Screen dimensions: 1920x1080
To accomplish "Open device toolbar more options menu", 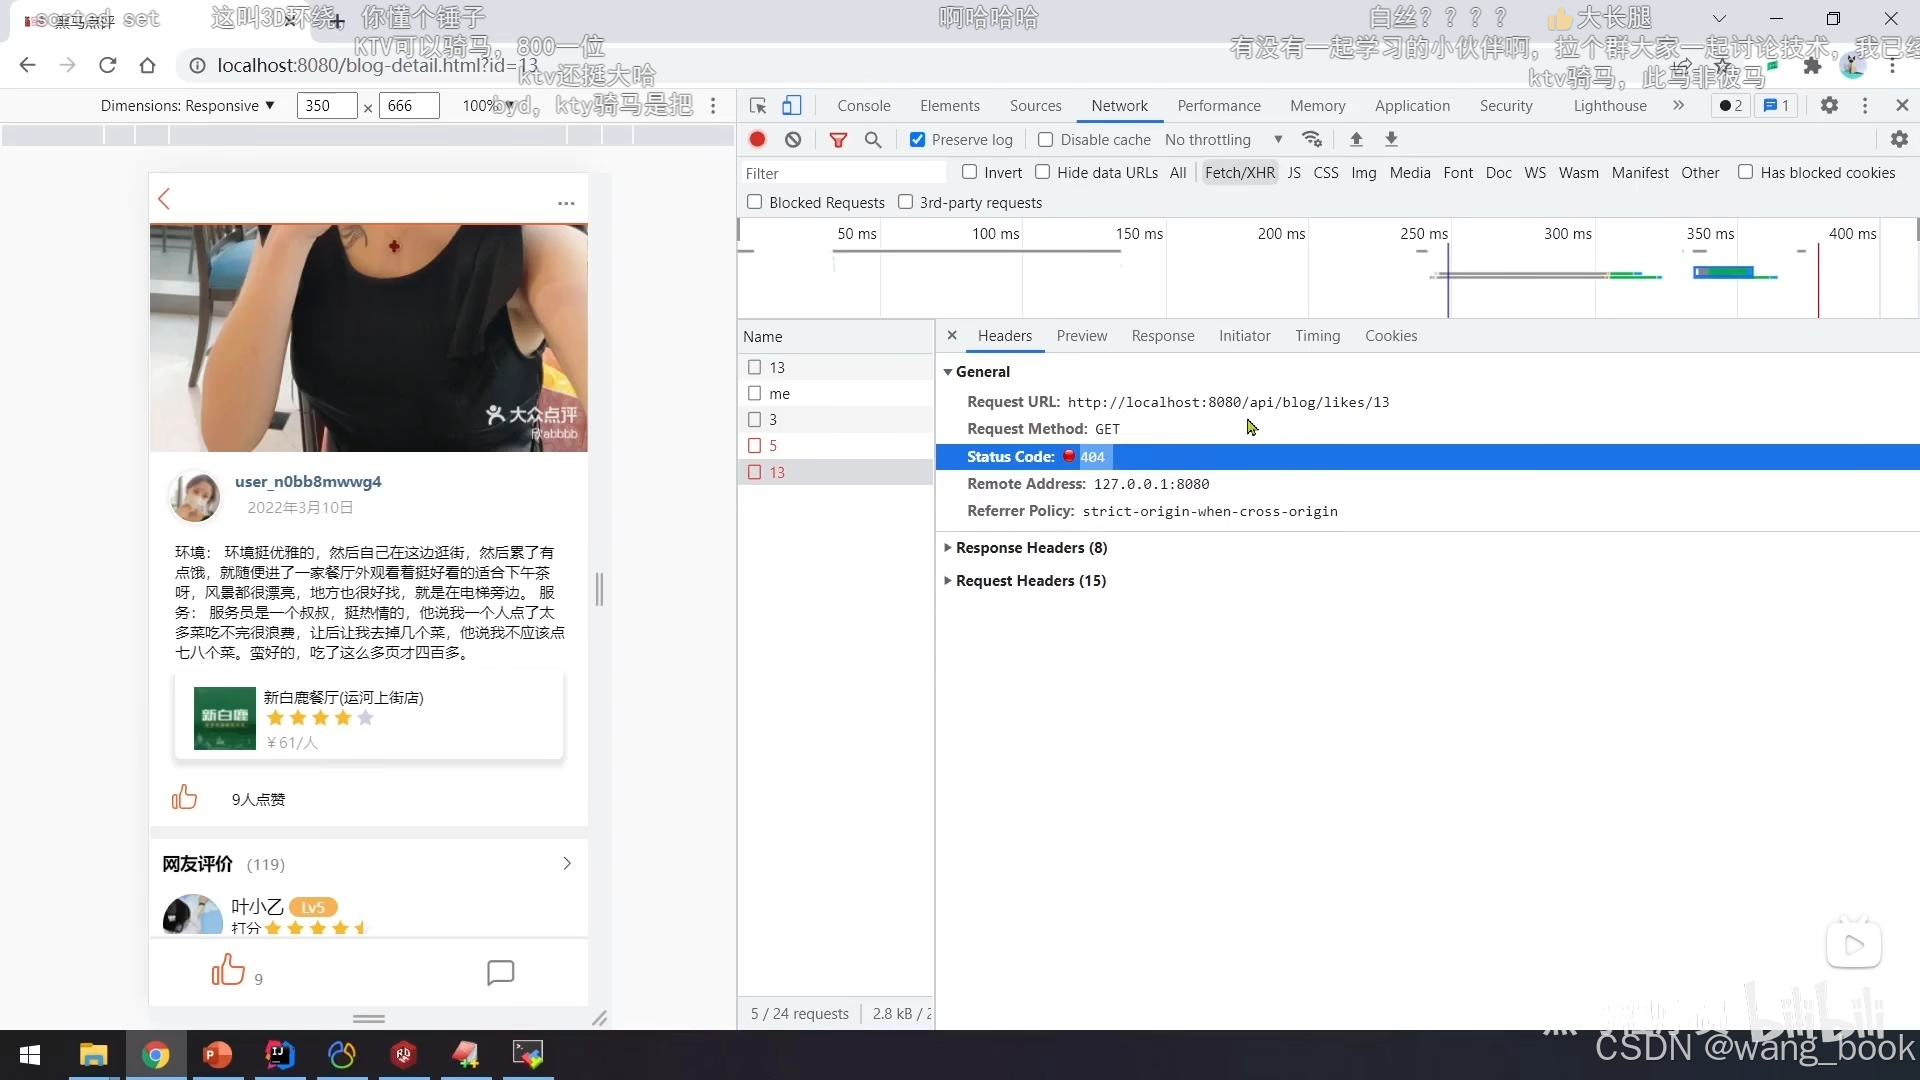I will click(x=713, y=106).
